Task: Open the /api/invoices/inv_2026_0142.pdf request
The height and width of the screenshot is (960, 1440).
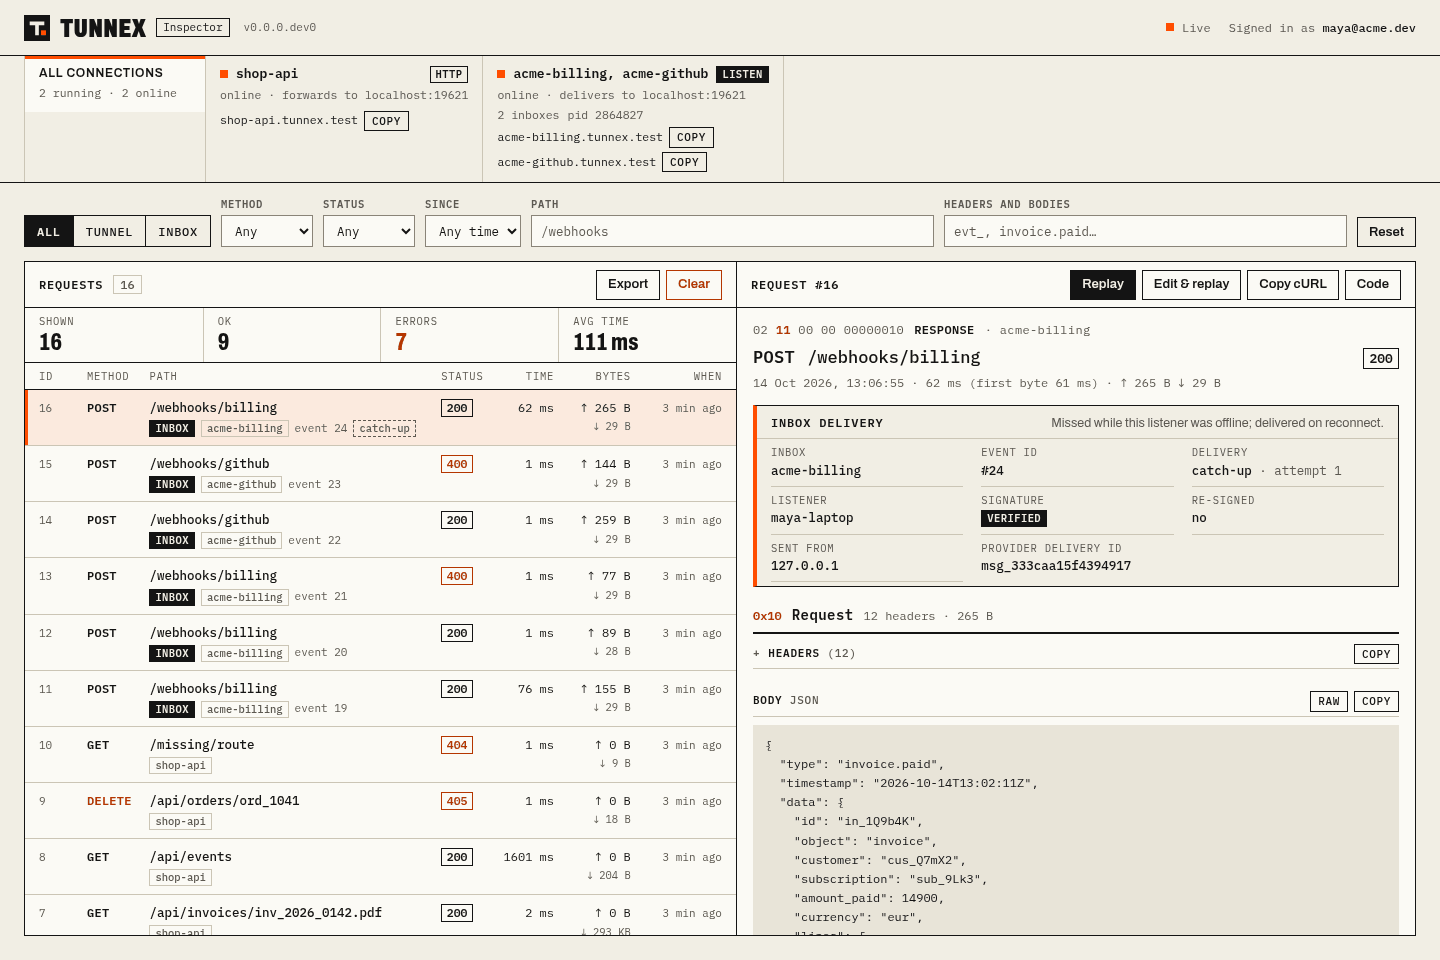Action: pyautogui.click(x=381, y=915)
